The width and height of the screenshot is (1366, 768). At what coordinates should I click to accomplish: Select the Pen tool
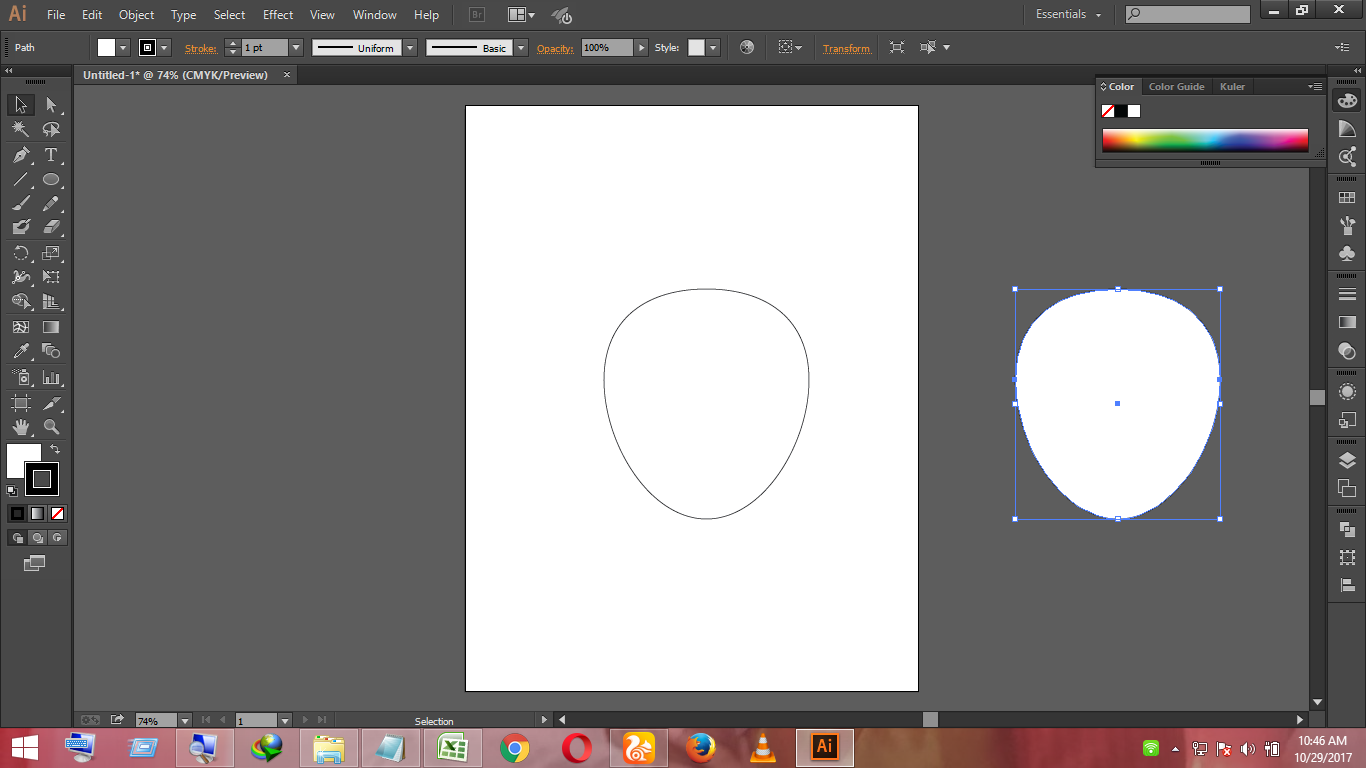[x=20, y=155]
